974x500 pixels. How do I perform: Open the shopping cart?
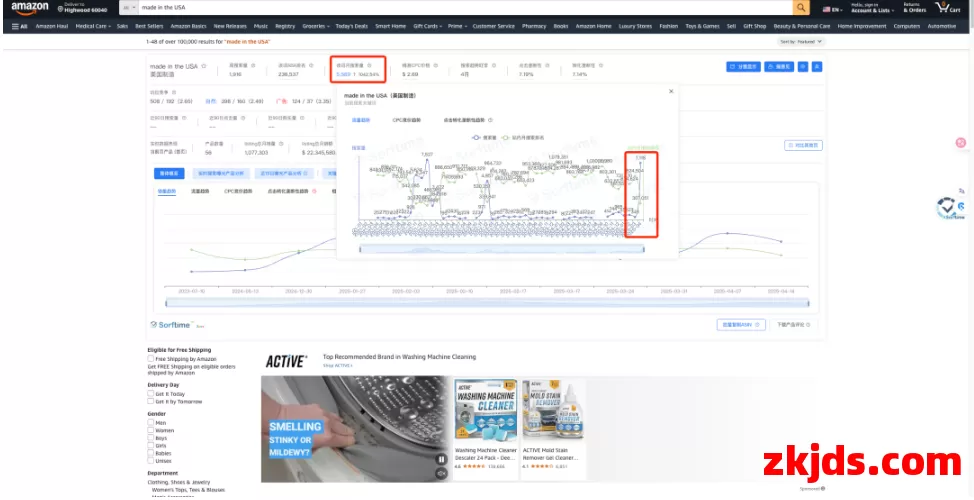947,8
